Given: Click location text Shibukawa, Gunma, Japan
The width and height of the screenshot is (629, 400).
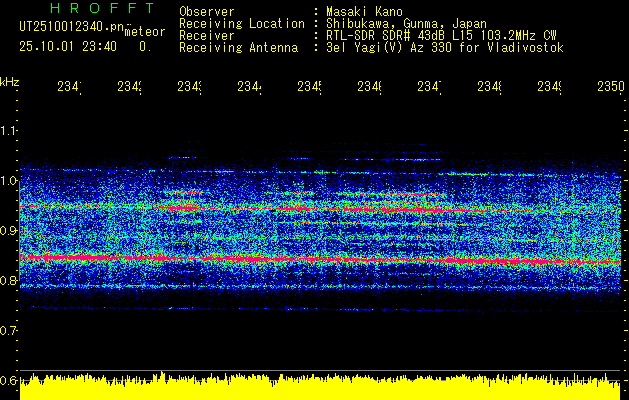Looking at the screenshot, I should (406, 24).
